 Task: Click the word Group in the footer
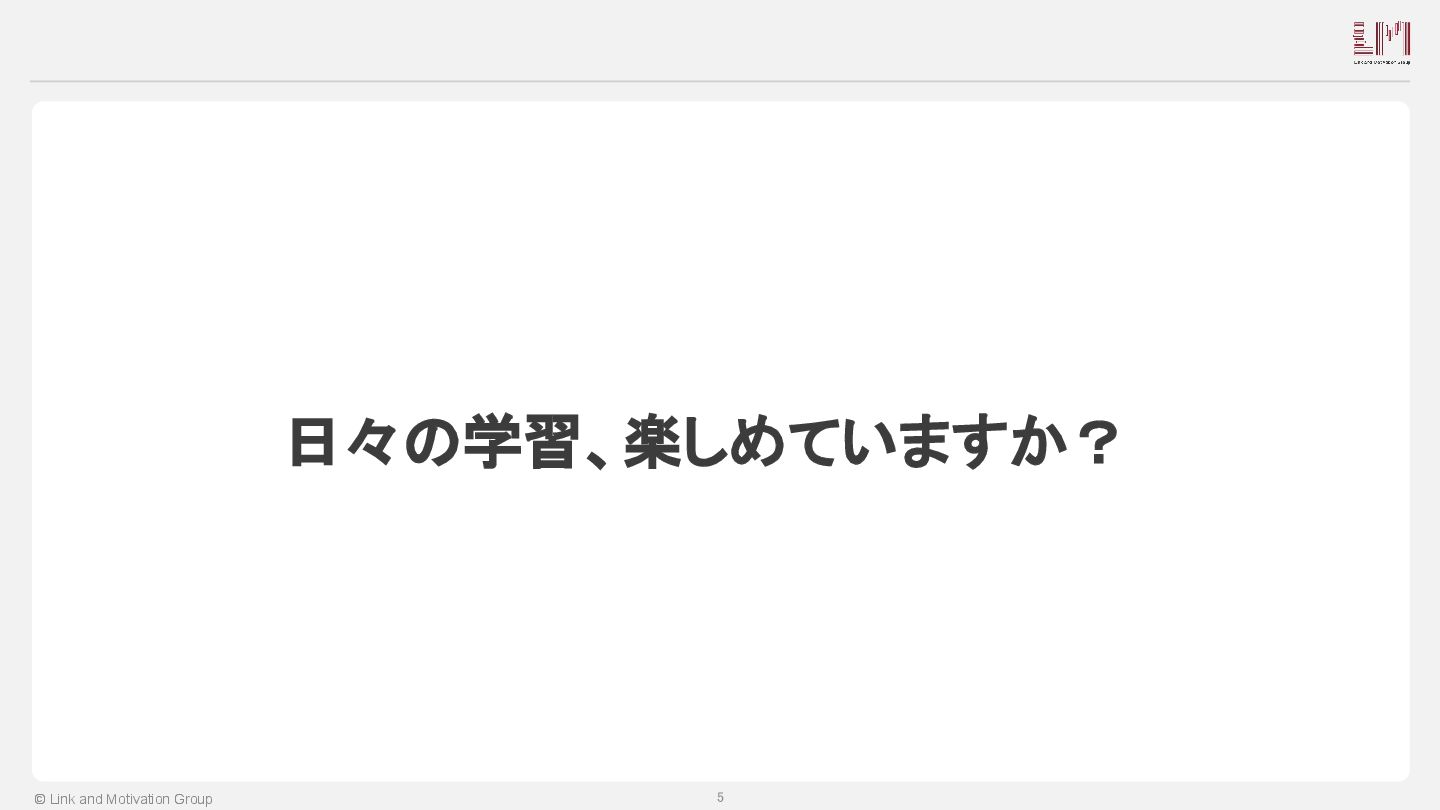193,799
